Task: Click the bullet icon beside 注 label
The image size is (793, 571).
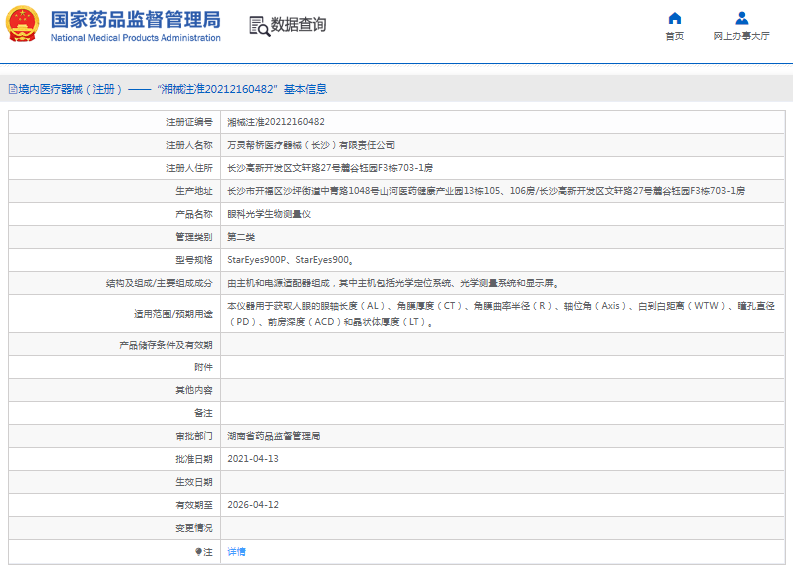Action: click(x=198, y=551)
